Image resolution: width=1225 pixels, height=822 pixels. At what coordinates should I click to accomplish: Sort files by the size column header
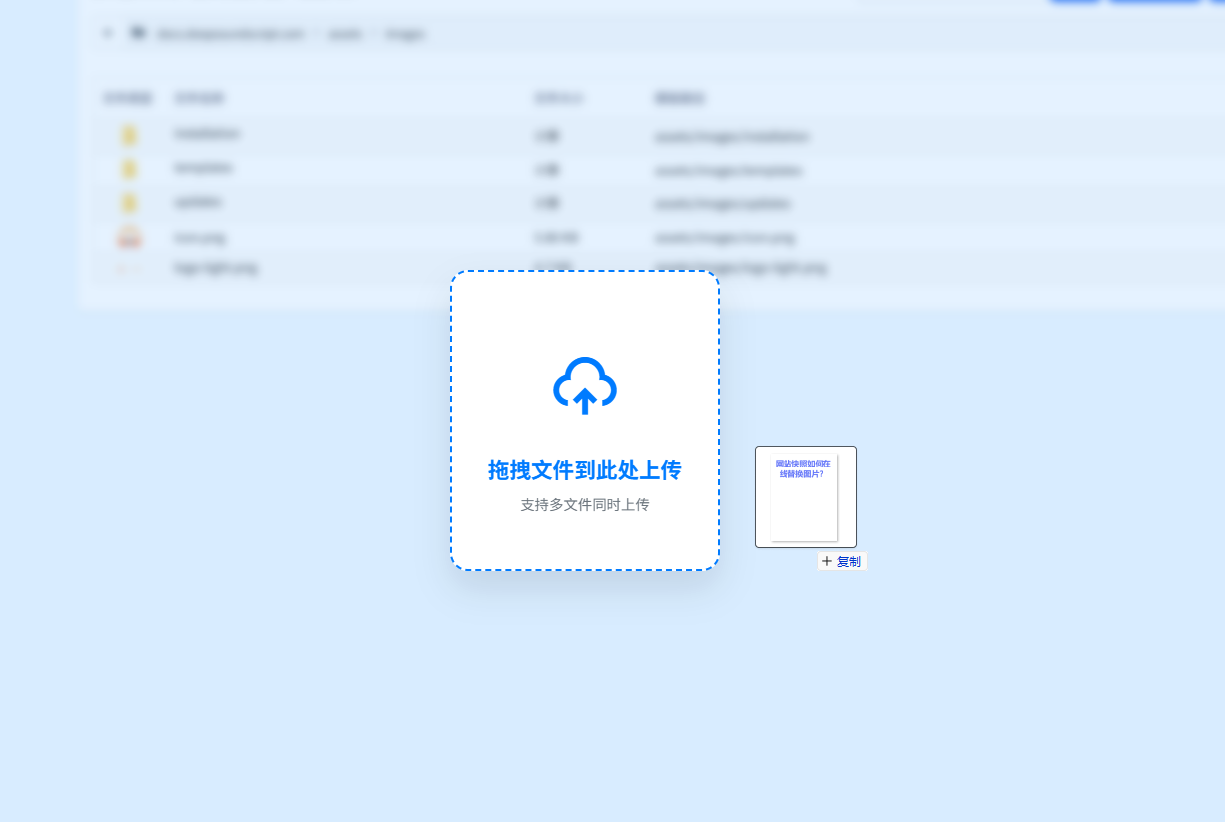559,98
